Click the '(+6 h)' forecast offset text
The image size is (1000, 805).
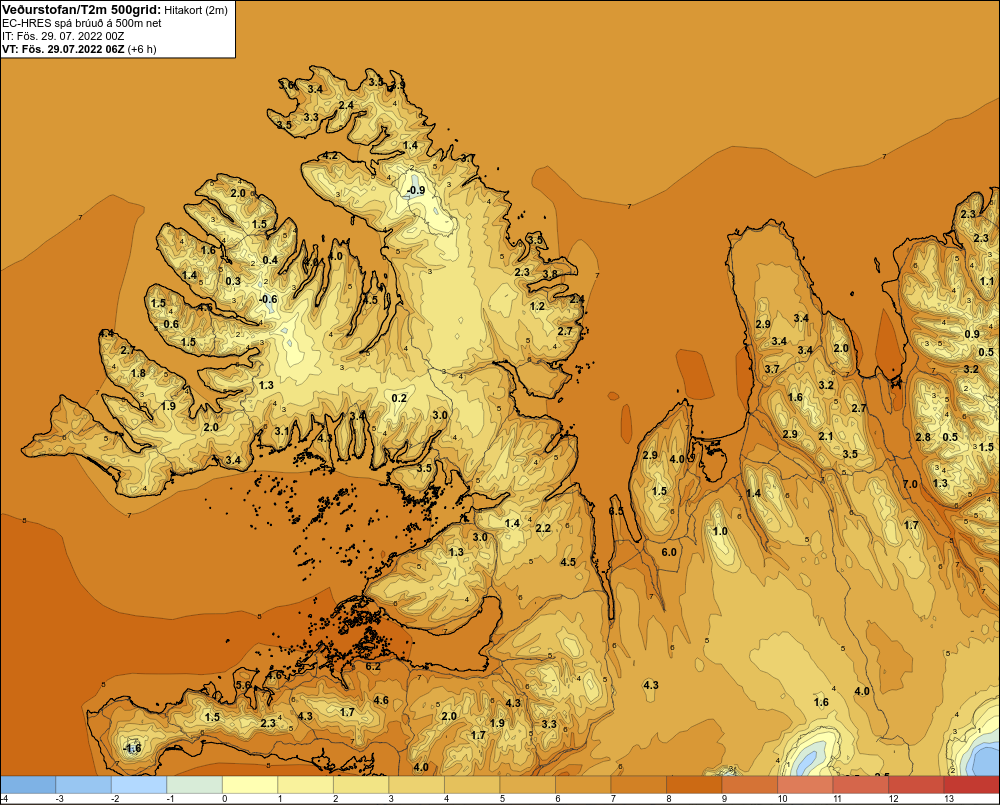pos(142,49)
